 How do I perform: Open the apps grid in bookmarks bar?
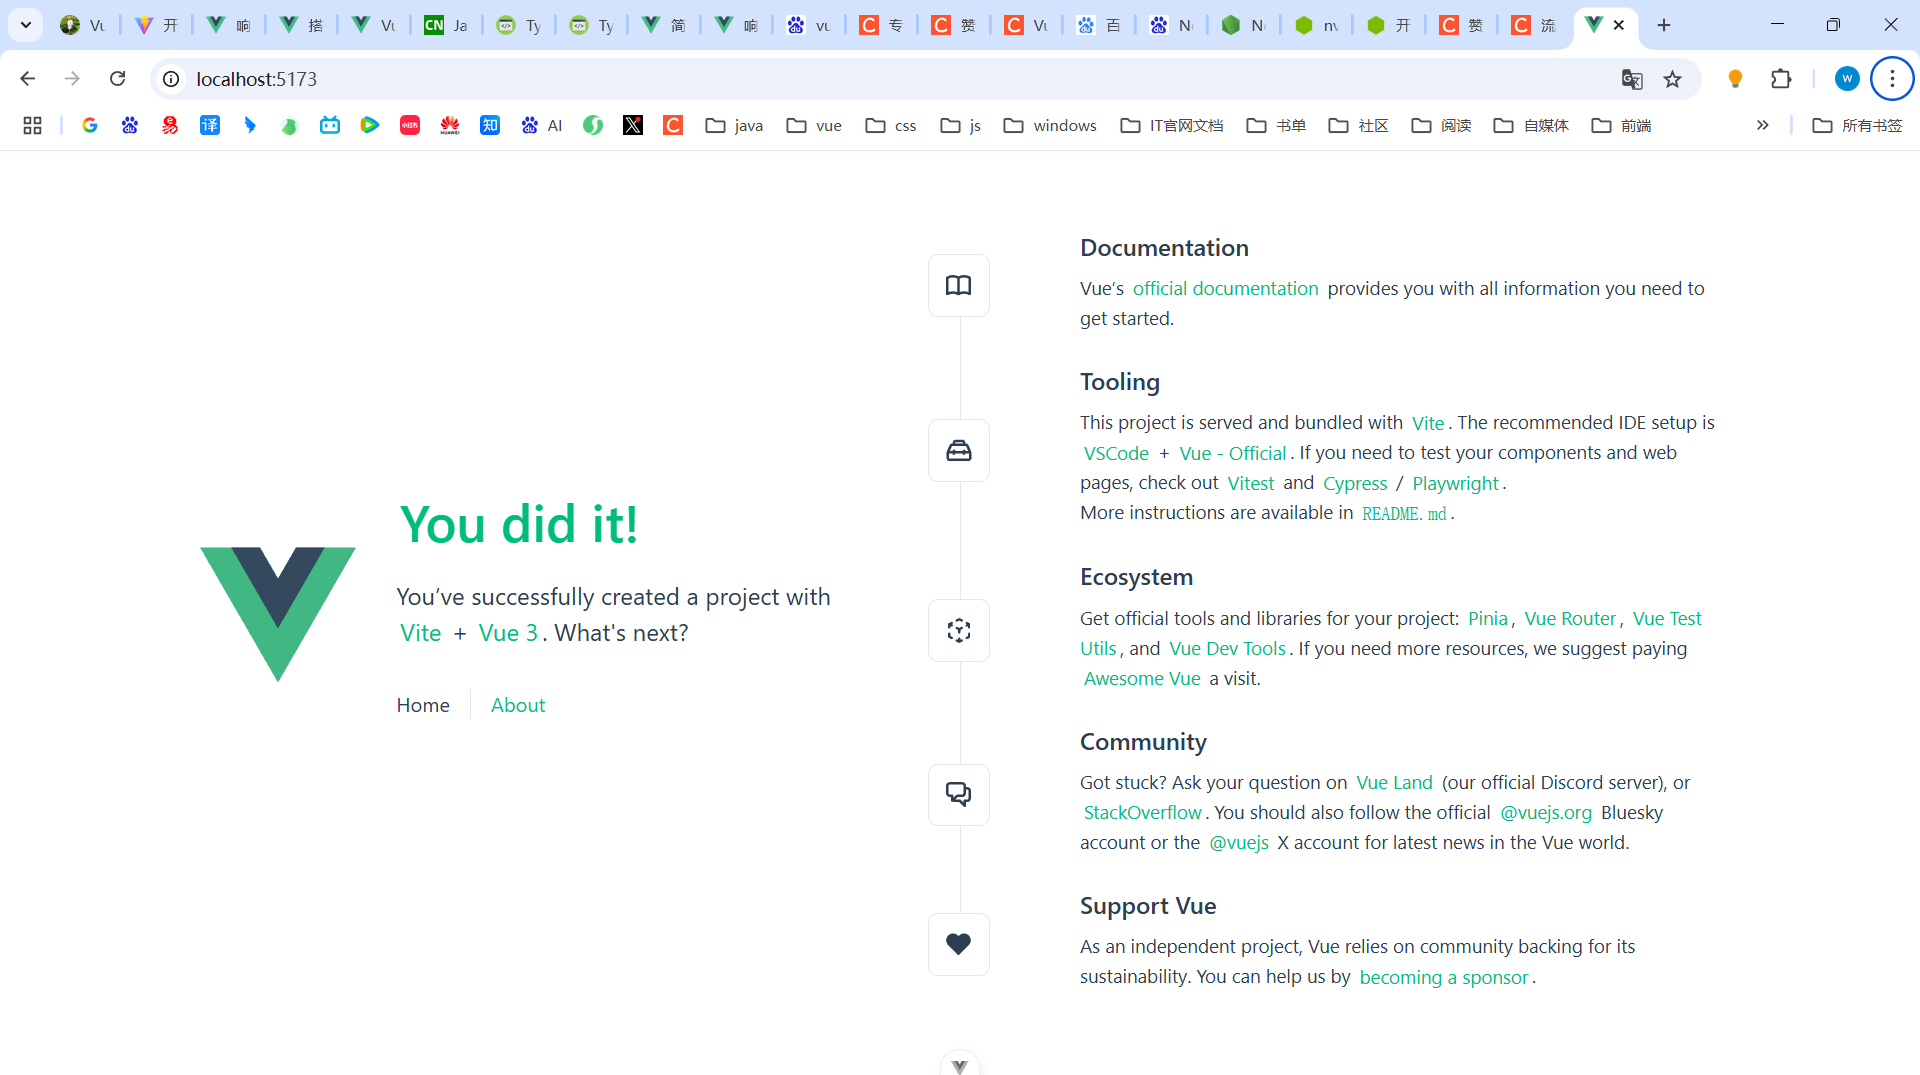click(32, 125)
